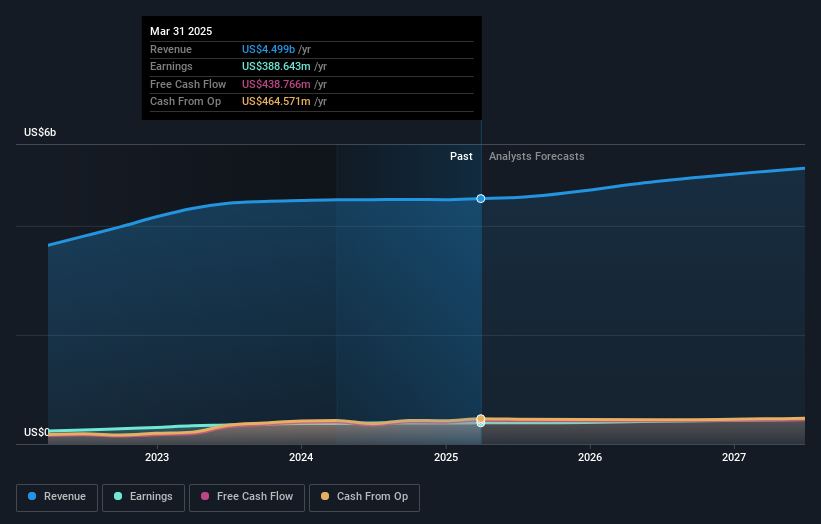Toggle the Revenue legend button
The image size is (821, 524).
(57, 497)
